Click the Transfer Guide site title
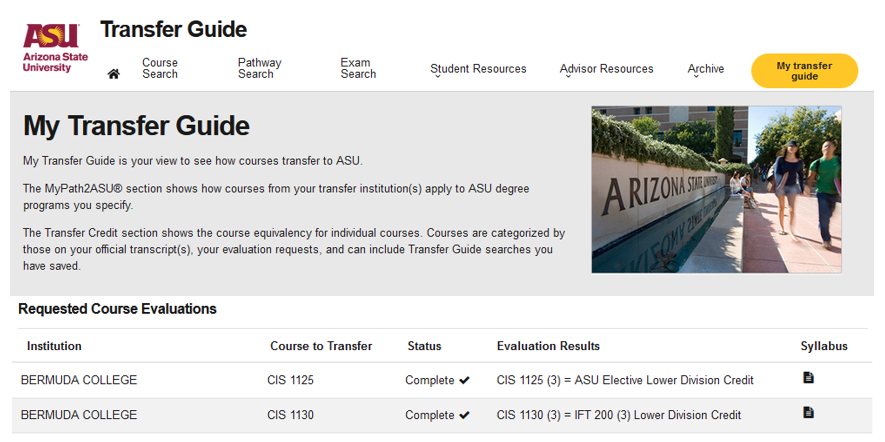Viewport: 885px width, 442px height. pyautogui.click(x=173, y=29)
